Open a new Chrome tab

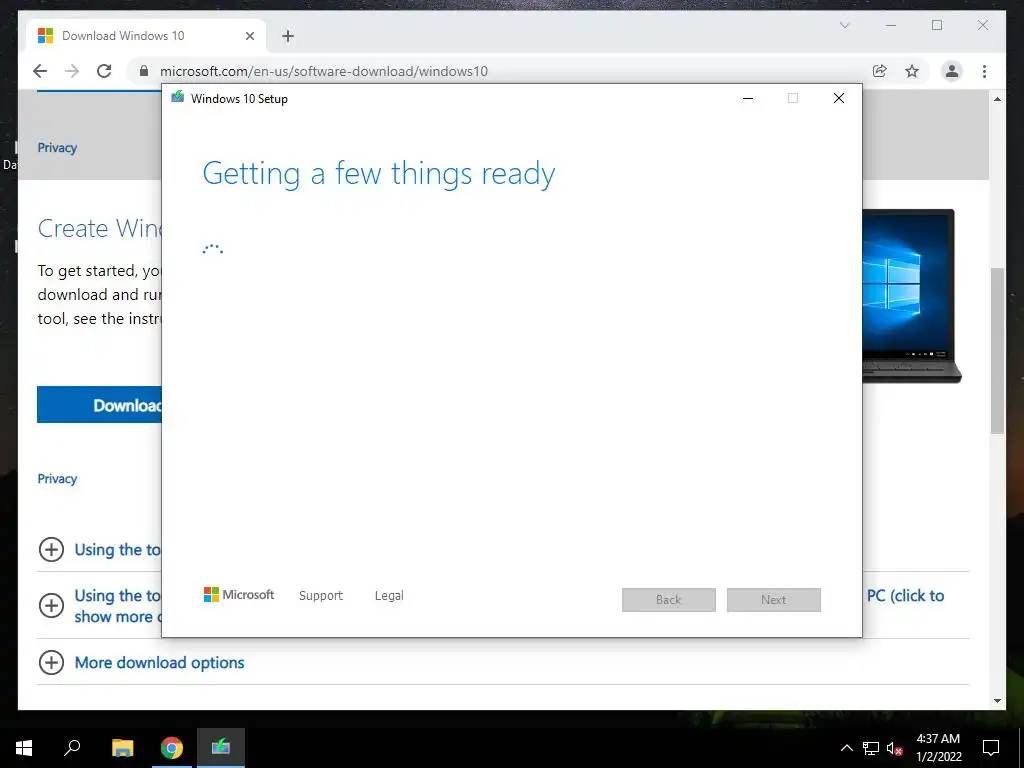click(288, 36)
